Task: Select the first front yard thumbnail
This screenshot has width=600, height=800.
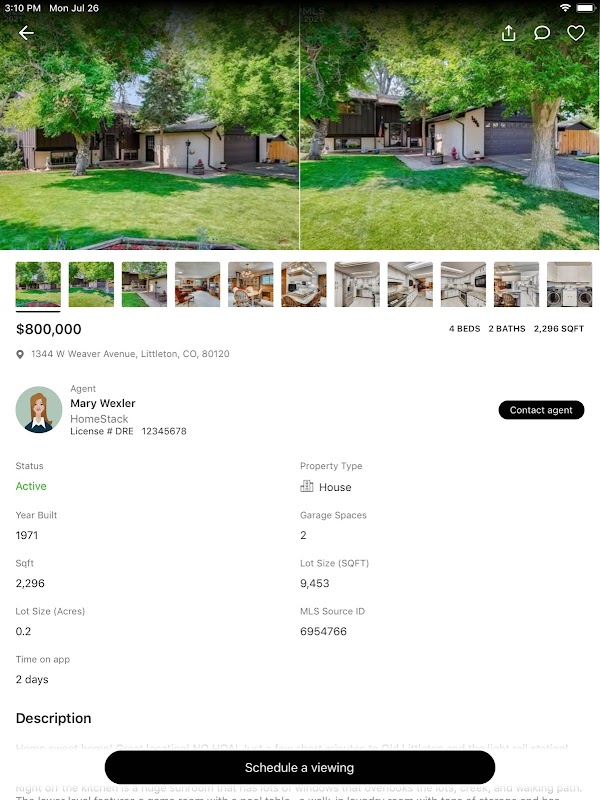Action: [x=38, y=284]
